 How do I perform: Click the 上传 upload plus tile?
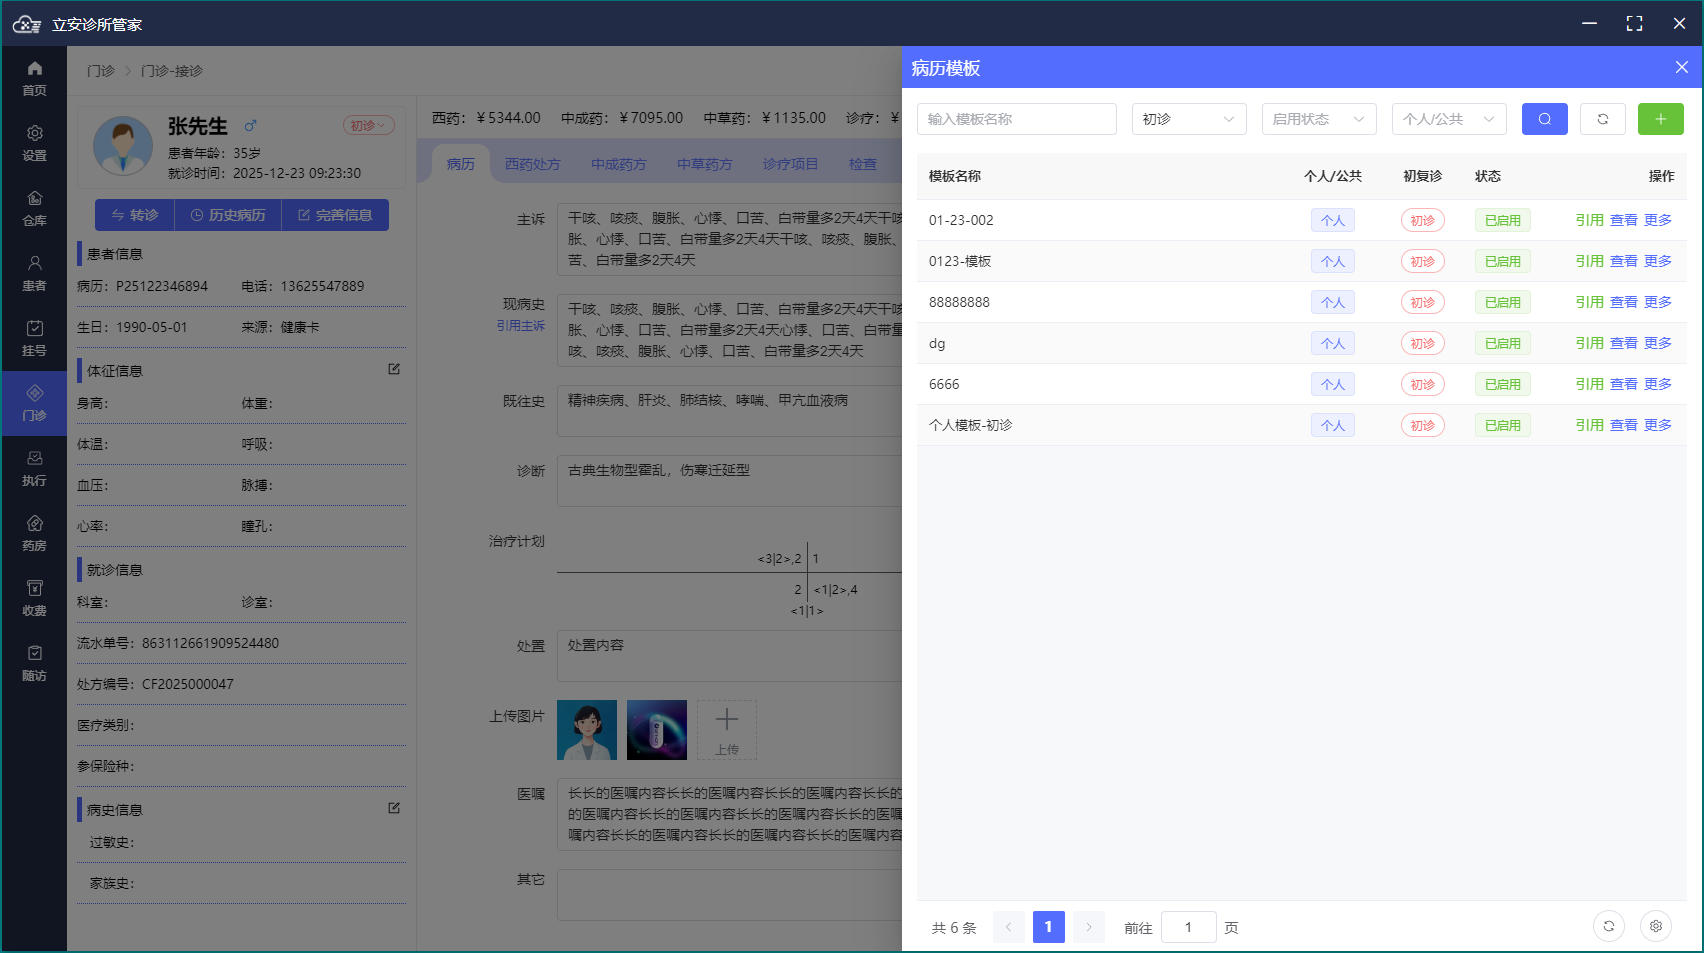[x=727, y=730]
